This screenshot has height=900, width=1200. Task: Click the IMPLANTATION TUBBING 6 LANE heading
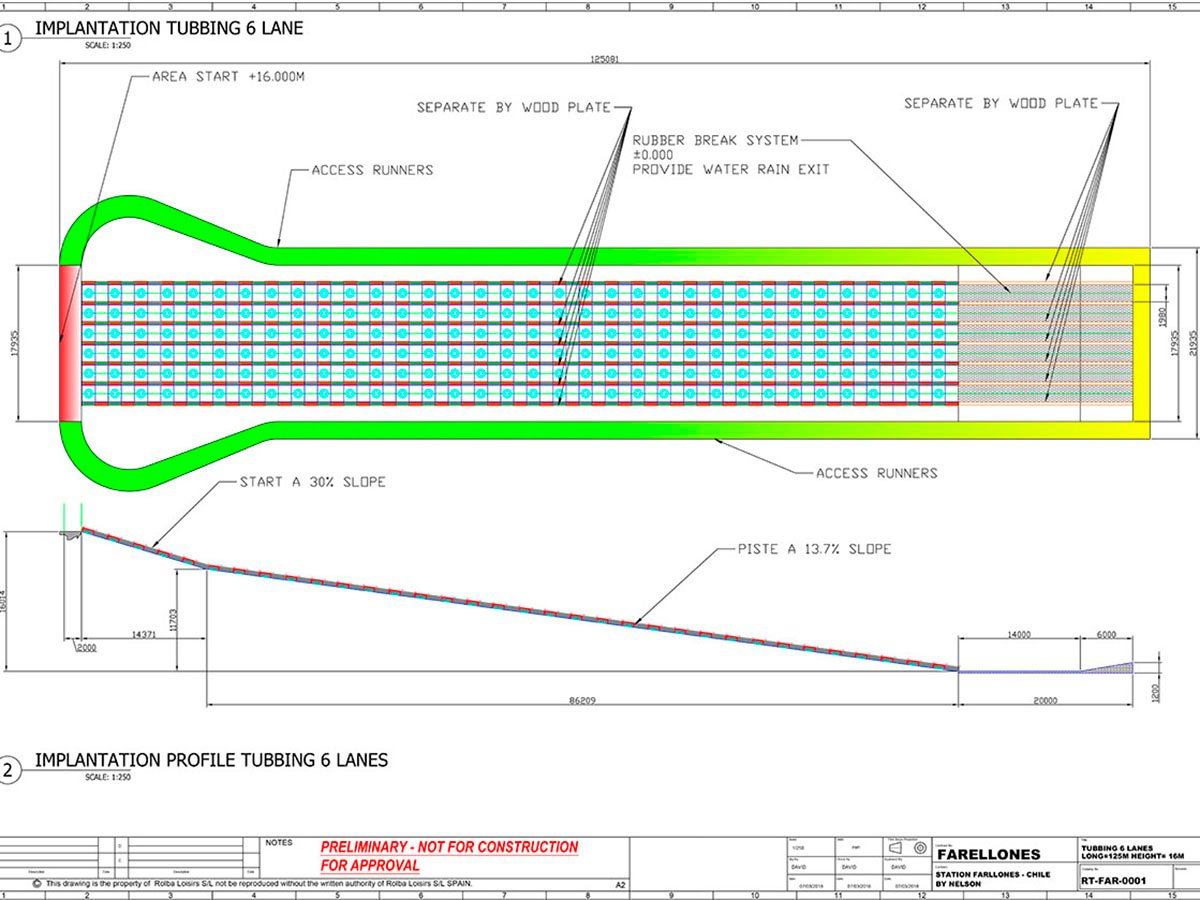click(x=168, y=29)
